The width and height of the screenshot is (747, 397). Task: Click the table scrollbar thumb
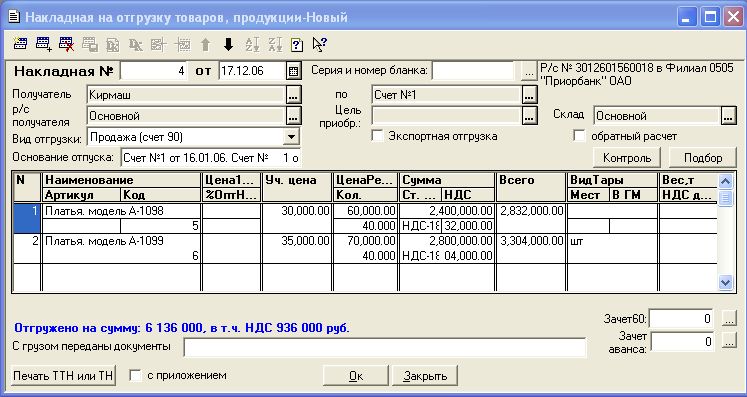(725, 197)
